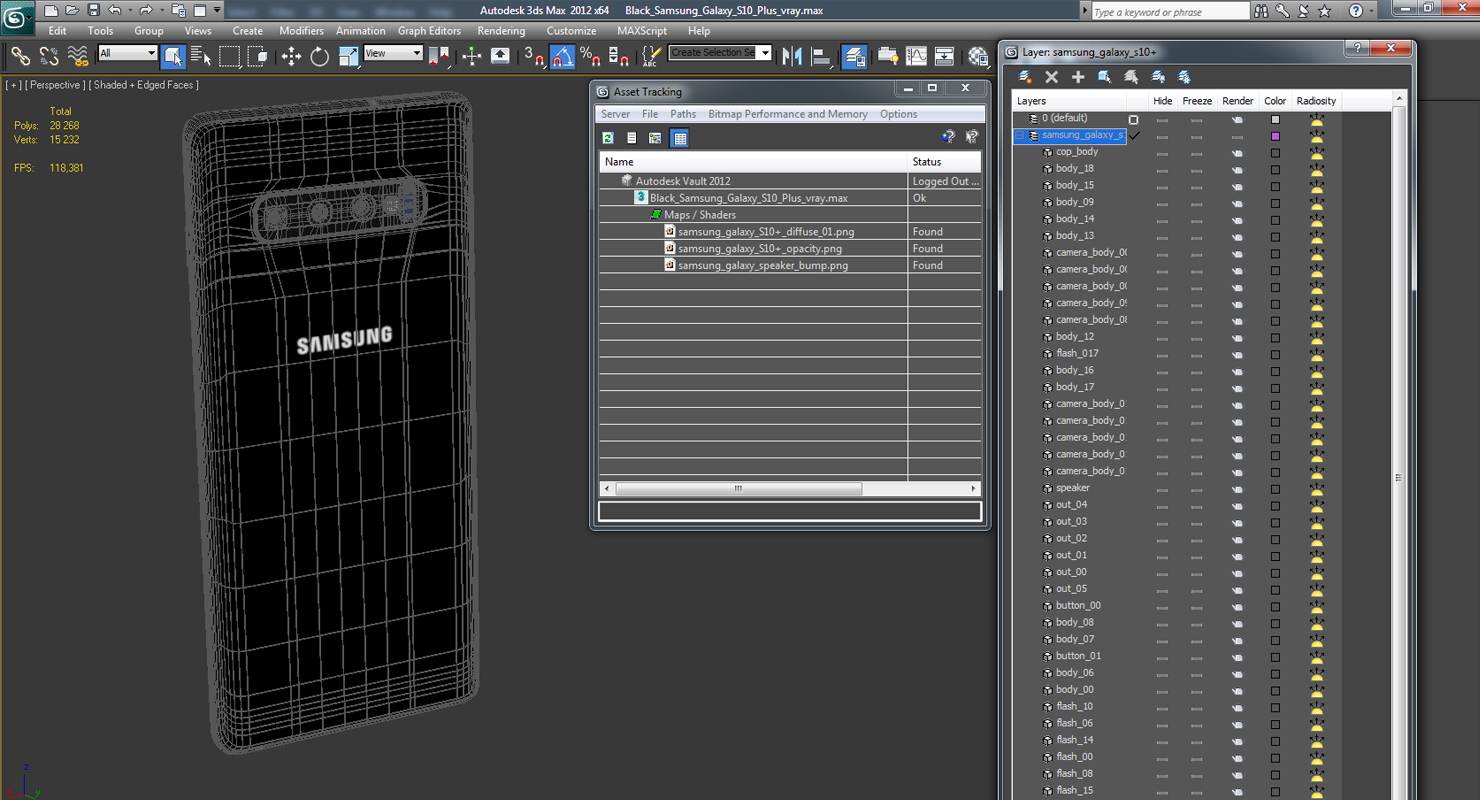Click the Align tool in main toolbar

tap(821, 56)
